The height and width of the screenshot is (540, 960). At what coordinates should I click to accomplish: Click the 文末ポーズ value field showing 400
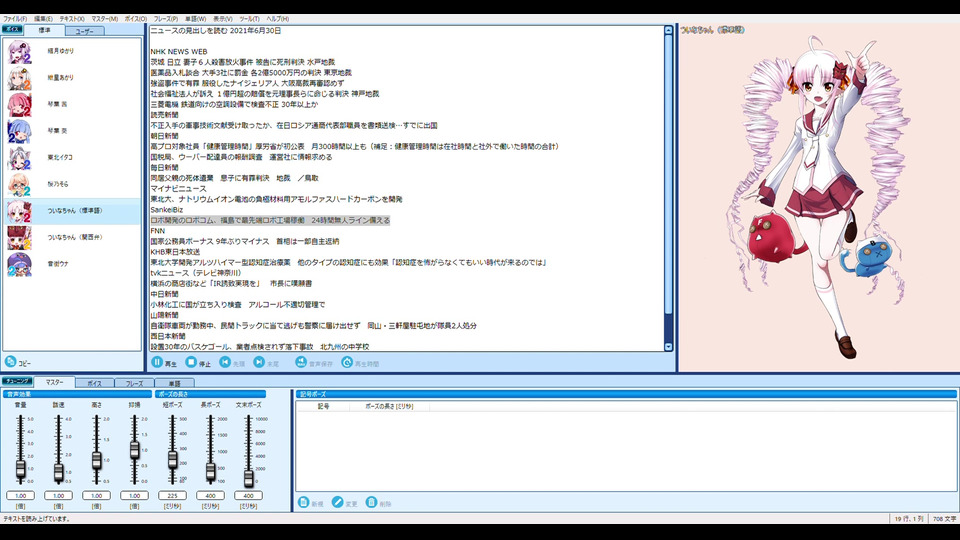(248, 495)
